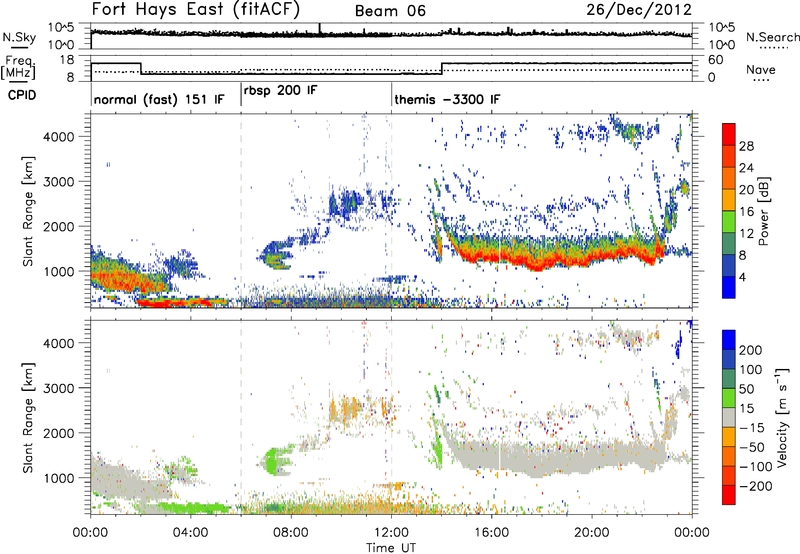The image size is (800, 554).
Task: Click the 20 dB power colorbar value
Action: 746,190
